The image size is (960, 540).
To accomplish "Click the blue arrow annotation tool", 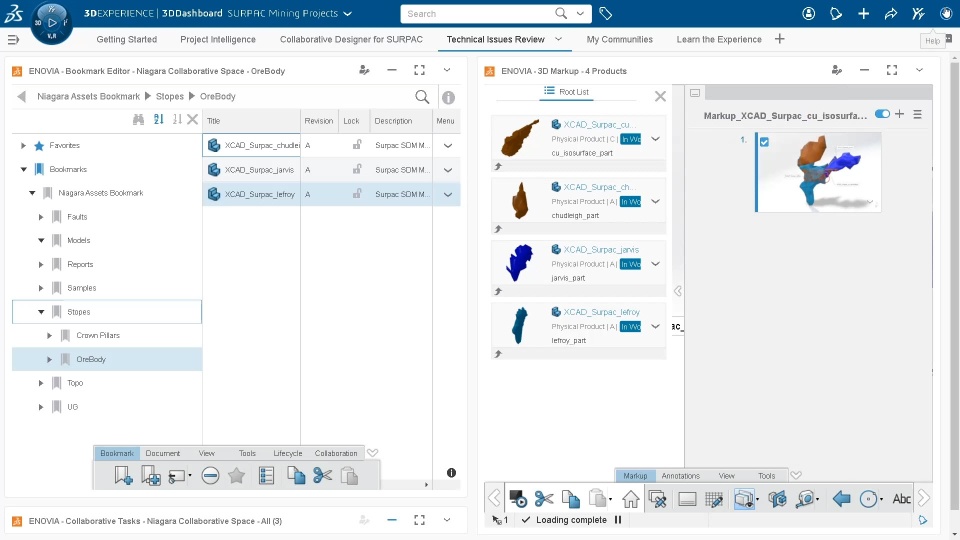I will coord(841,499).
